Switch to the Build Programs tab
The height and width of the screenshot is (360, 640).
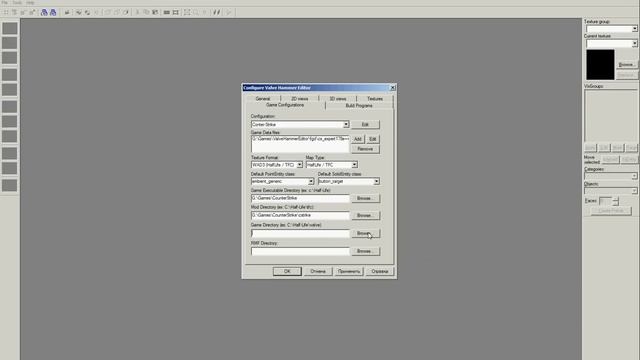[359, 105]
